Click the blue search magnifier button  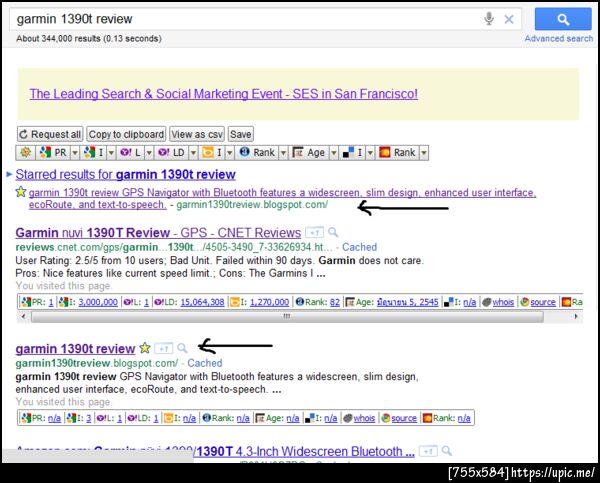point(562,19)
